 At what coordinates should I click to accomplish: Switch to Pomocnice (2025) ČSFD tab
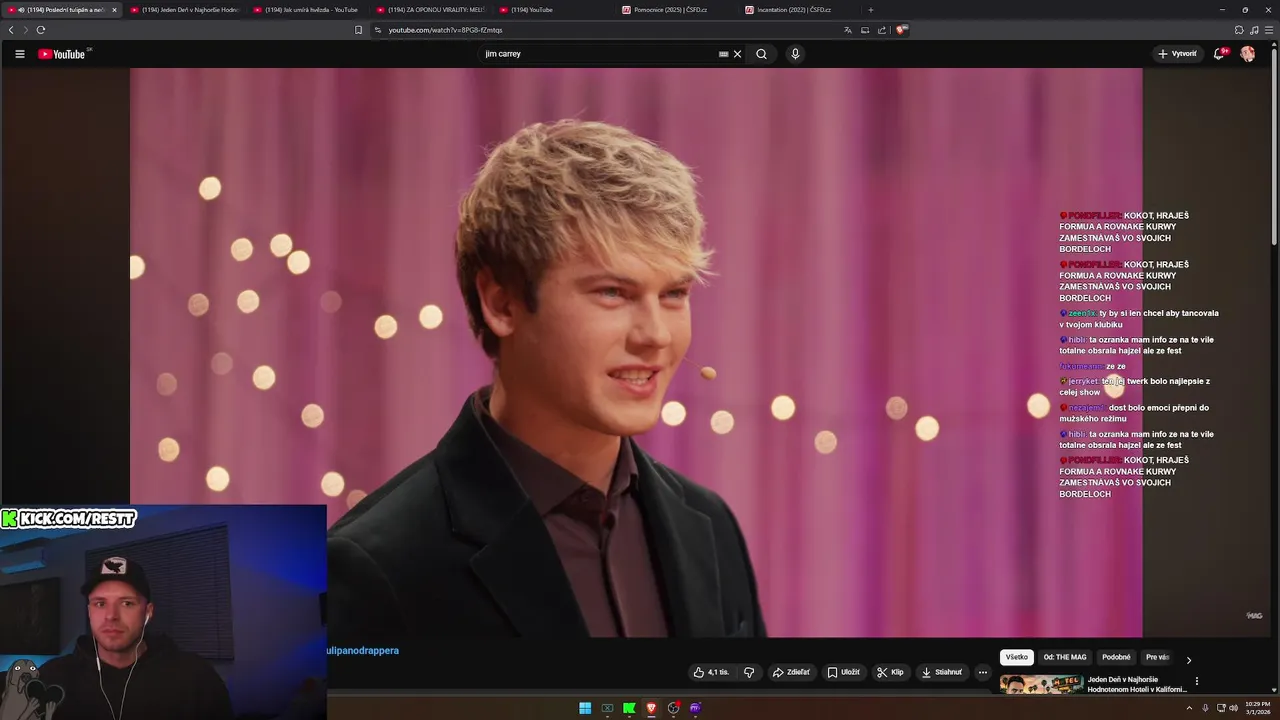[x=676, y=10]
